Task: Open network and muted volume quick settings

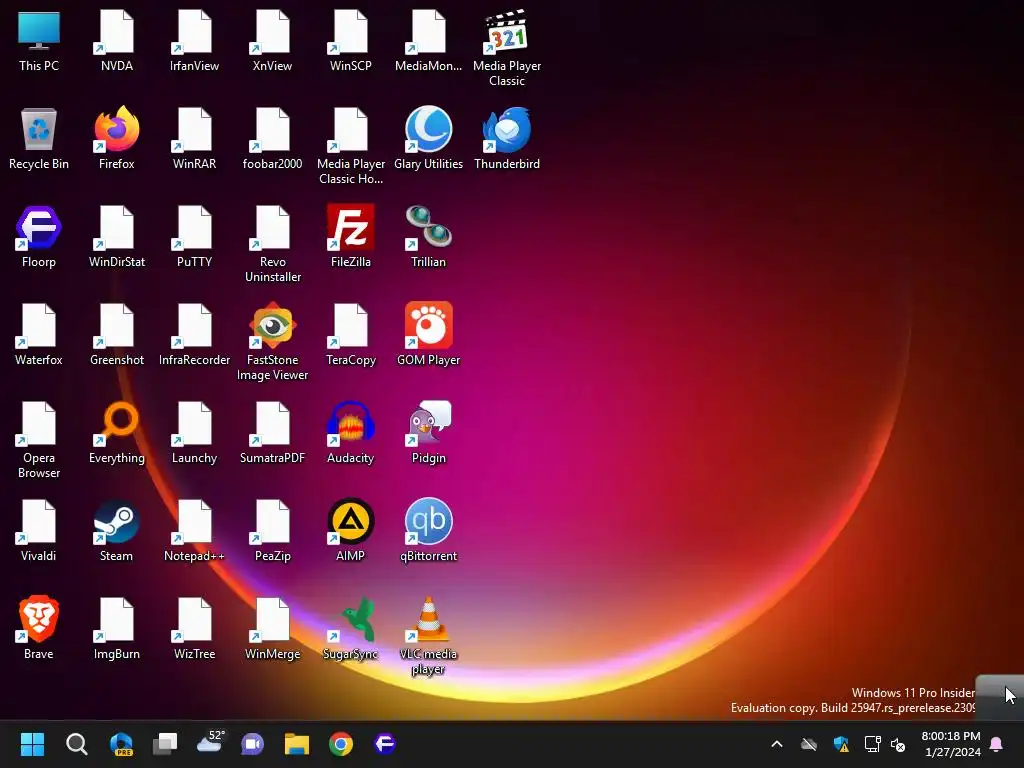Action: (x=885, y=744)
